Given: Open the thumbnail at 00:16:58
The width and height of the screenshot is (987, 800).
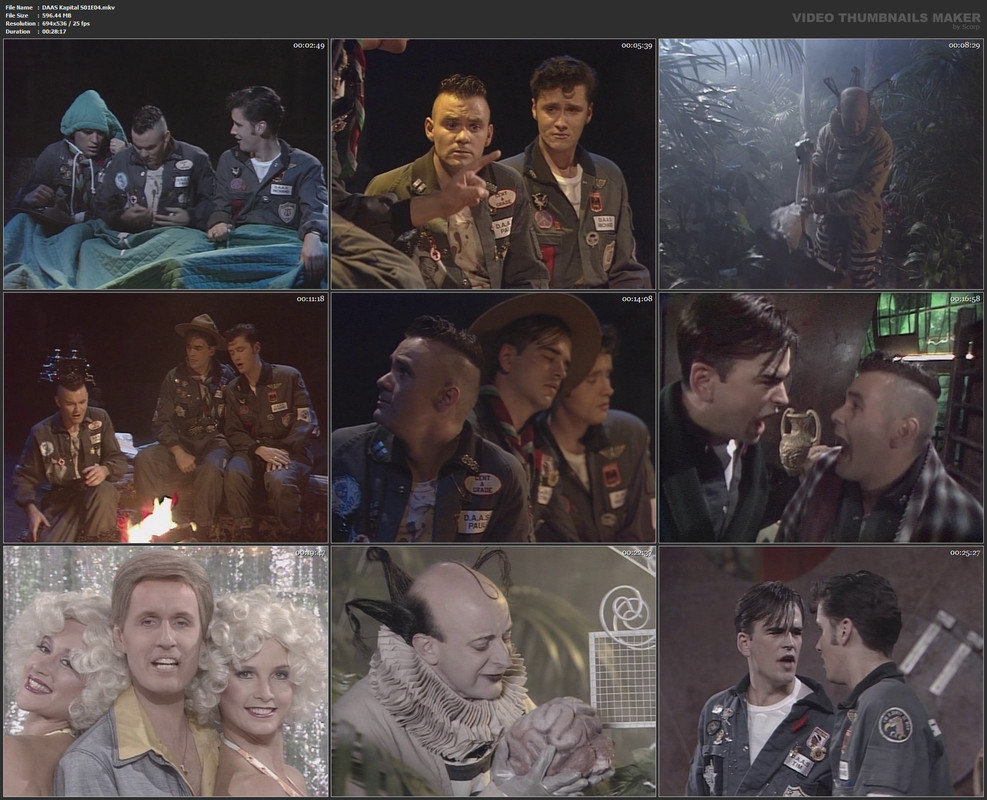Looking at the screenshot, I should point(821,417).
